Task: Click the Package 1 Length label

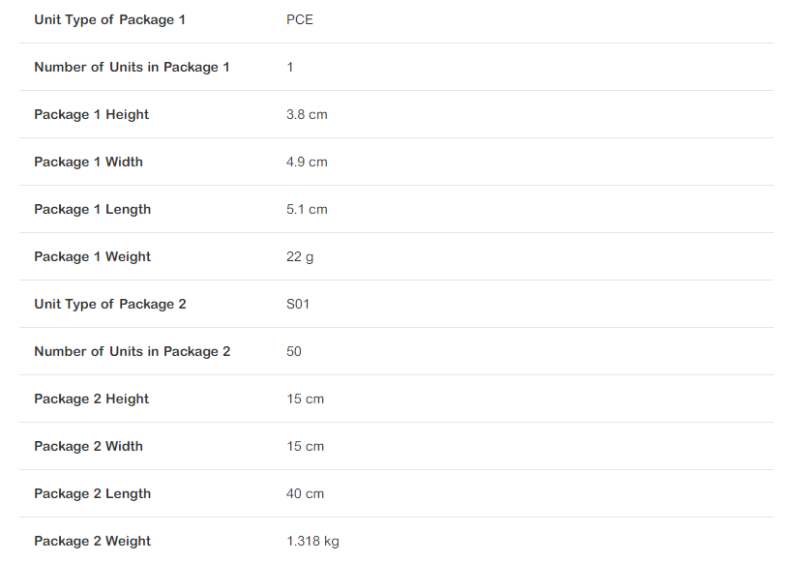Action: click(92, 210)
